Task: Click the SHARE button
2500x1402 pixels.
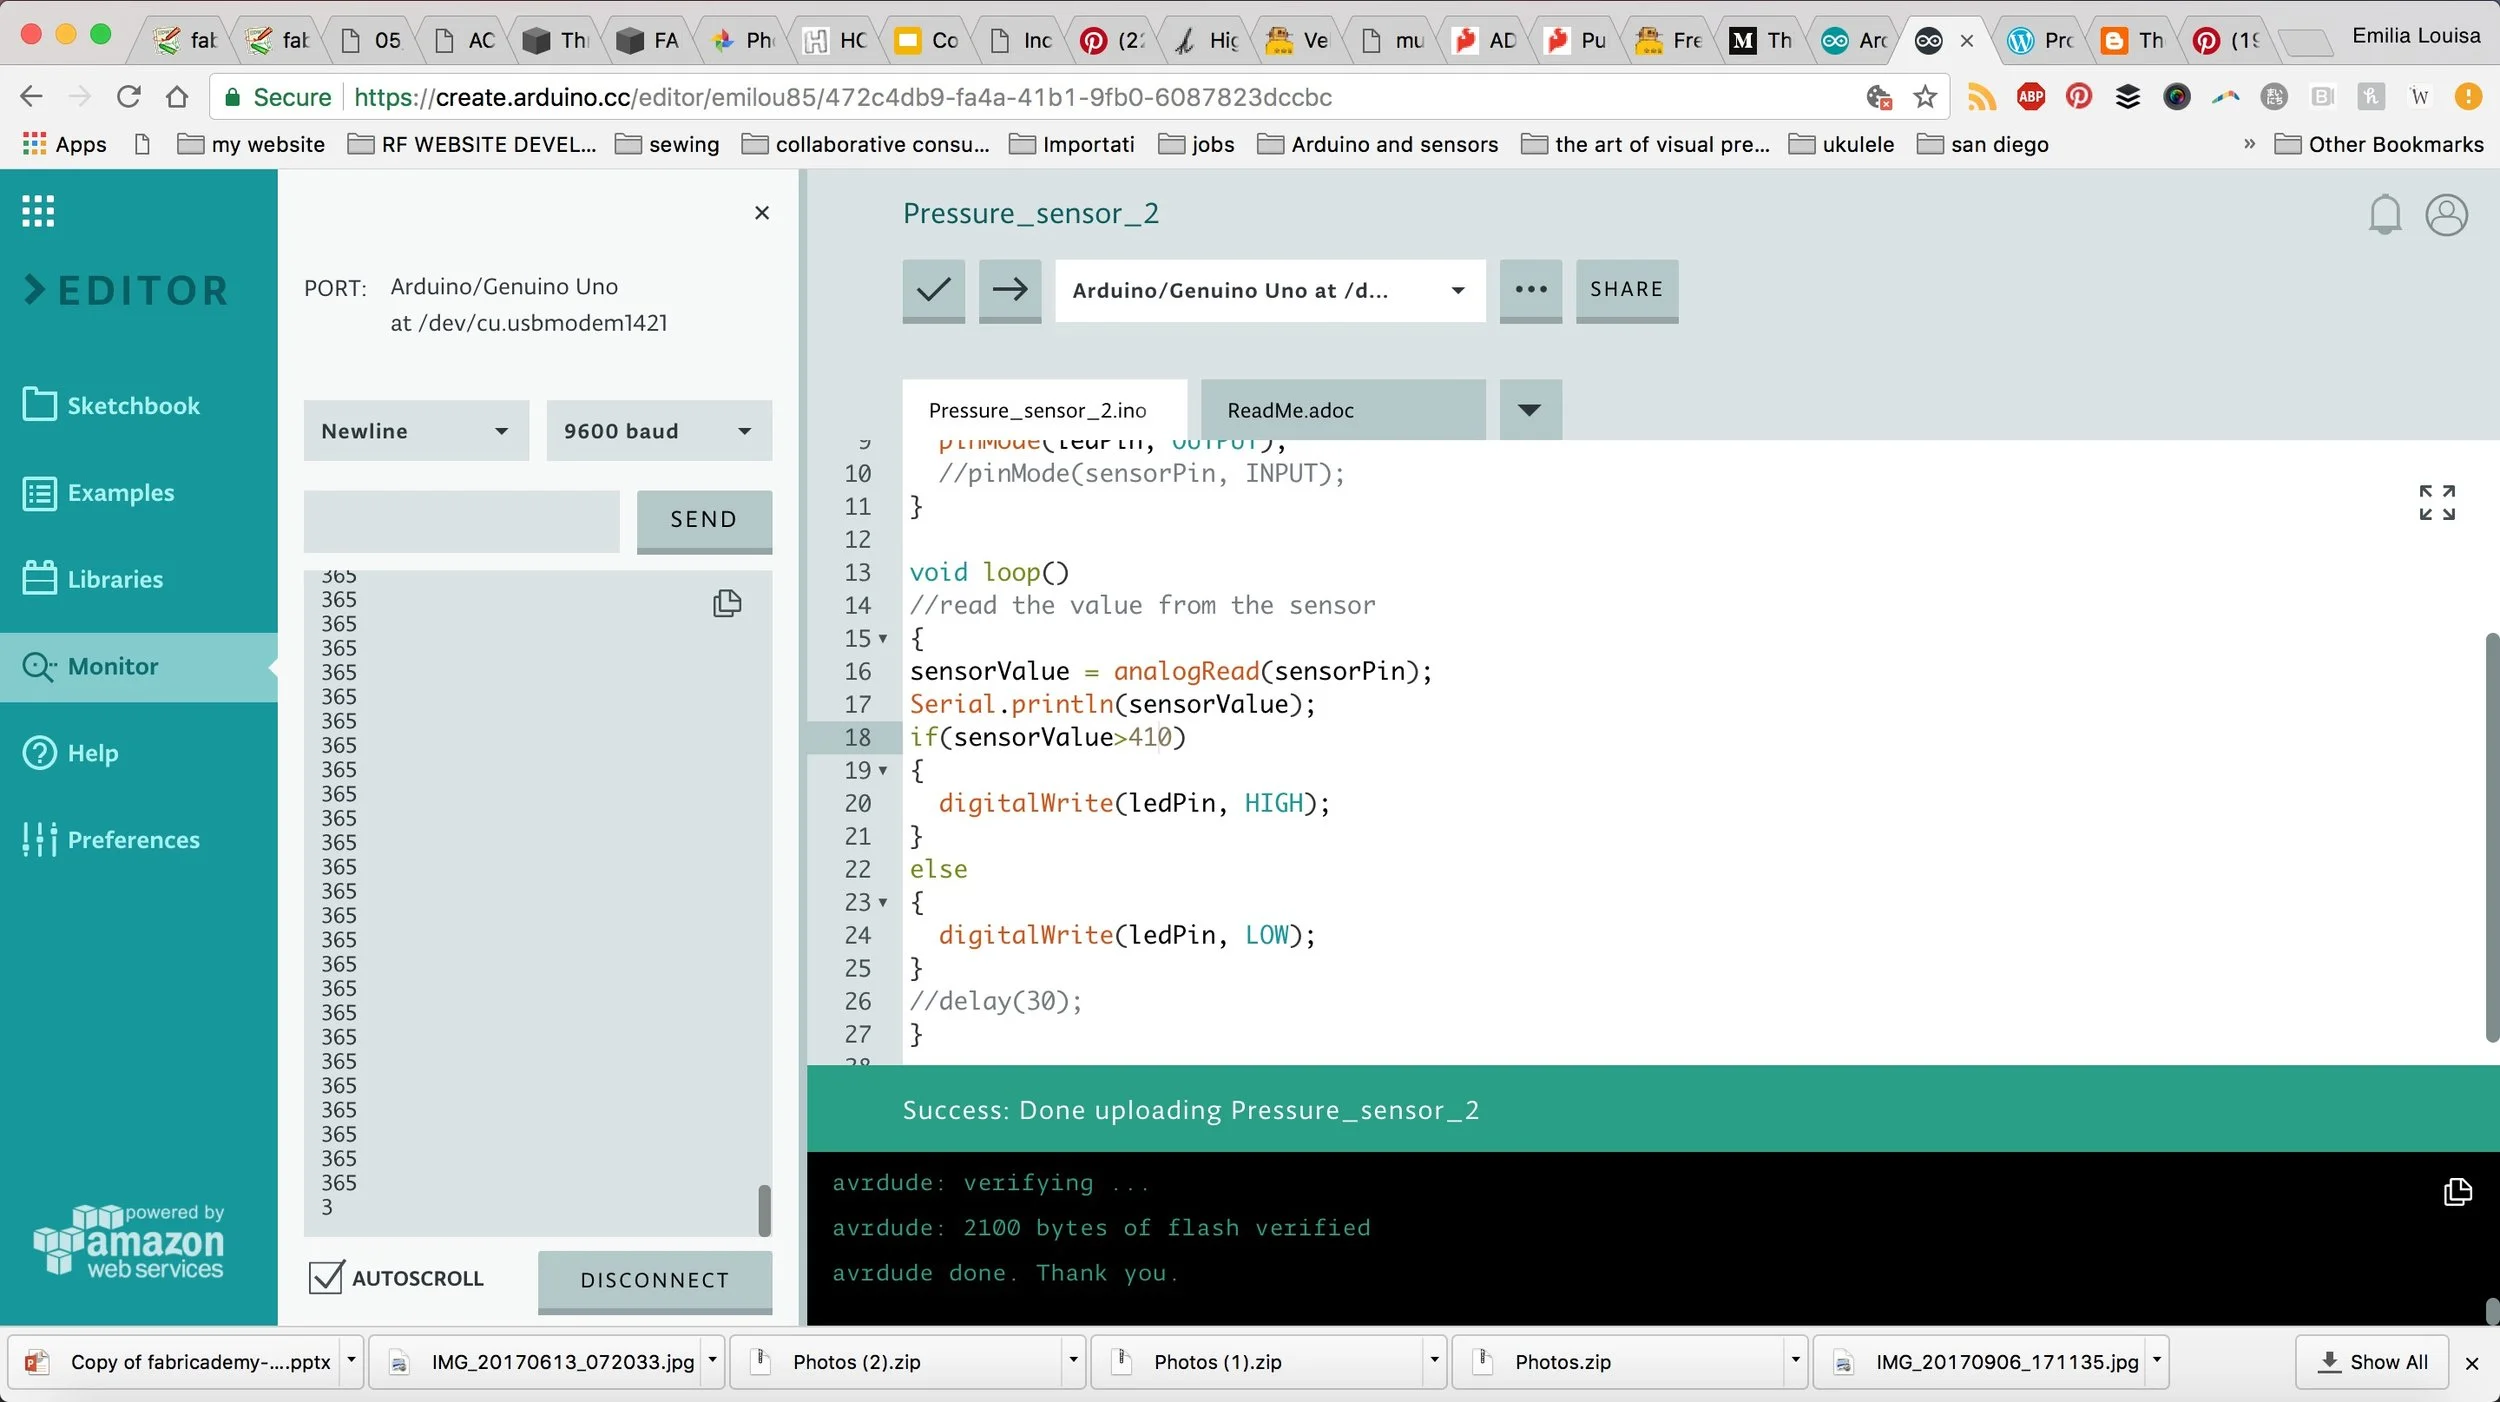Action: click(1627, 290)
